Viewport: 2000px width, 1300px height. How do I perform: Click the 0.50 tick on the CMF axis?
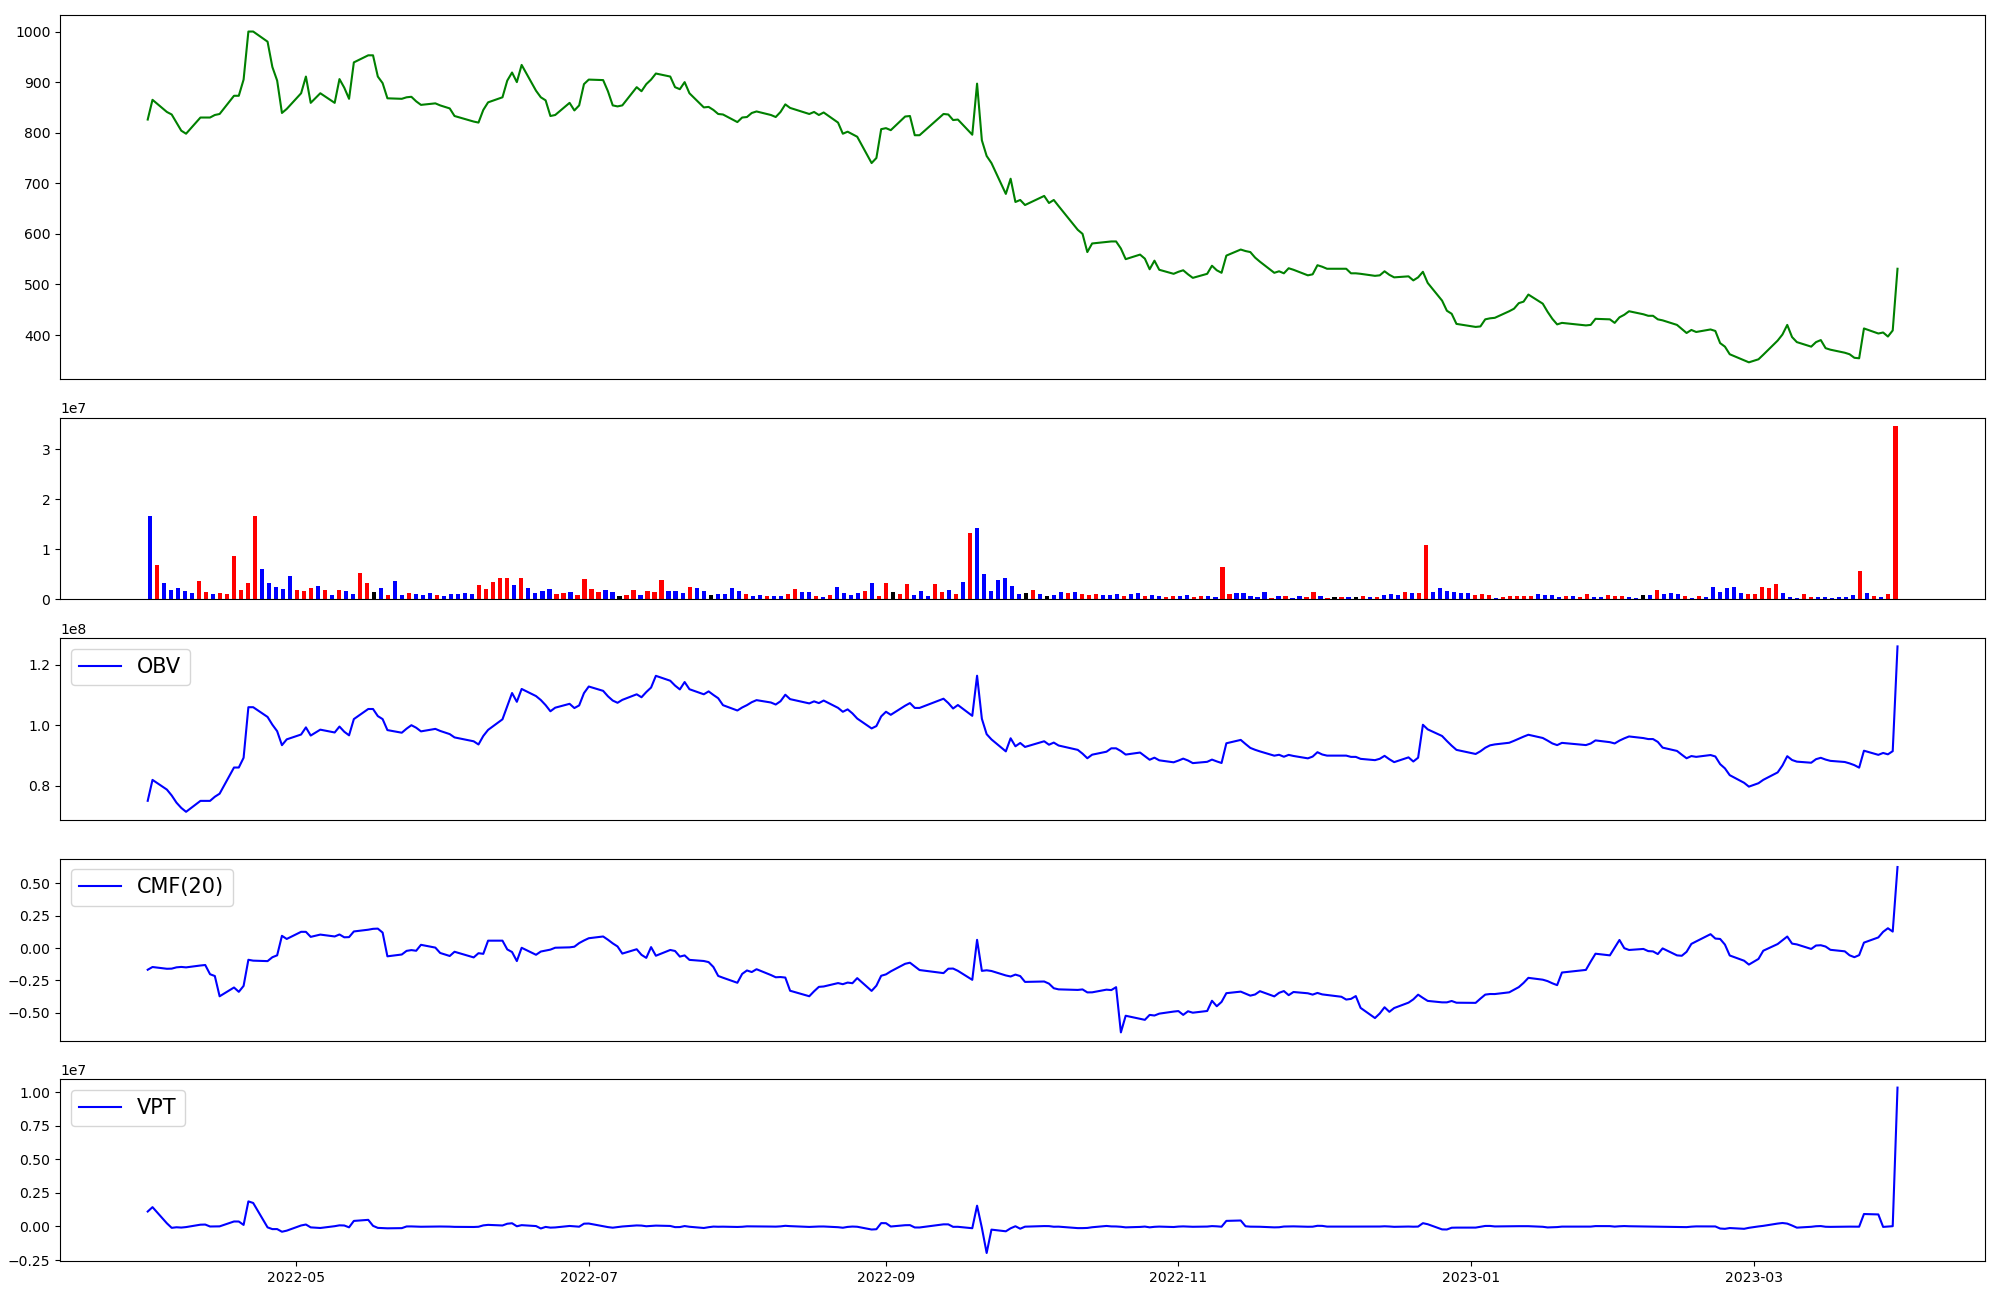(x=34, y=884)
